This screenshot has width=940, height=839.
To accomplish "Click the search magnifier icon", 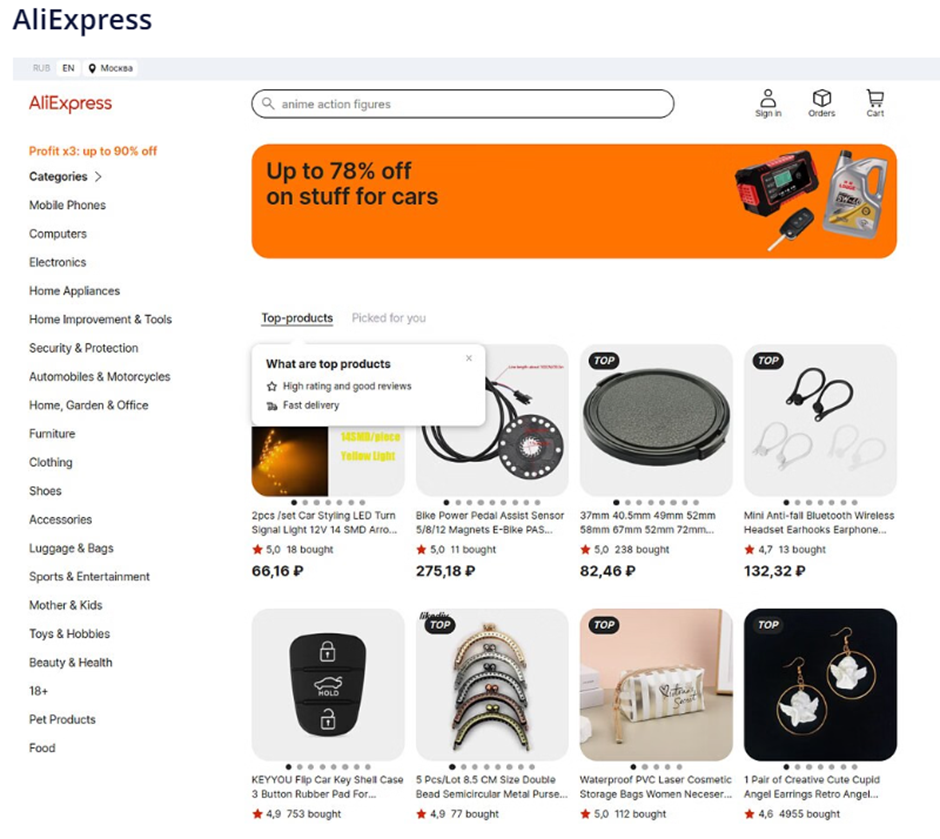I will click(x=268, y=104).
